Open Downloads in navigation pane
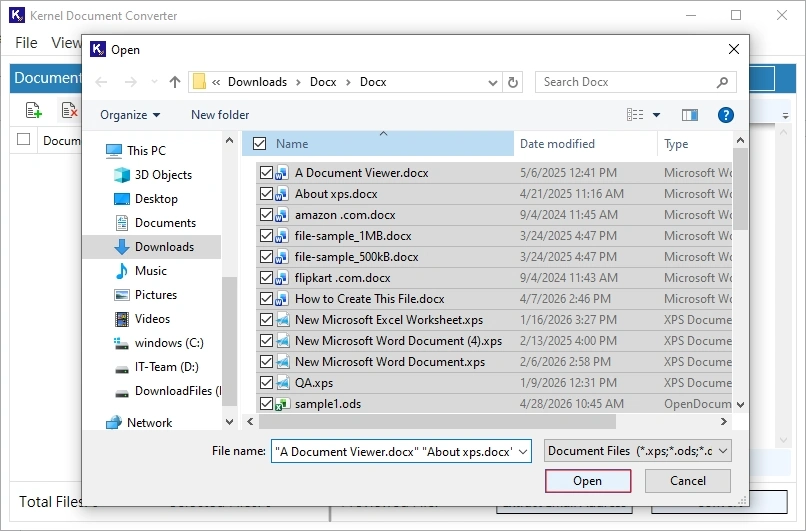Viewport: 806px width, 531px height. (x=154, y=247)
